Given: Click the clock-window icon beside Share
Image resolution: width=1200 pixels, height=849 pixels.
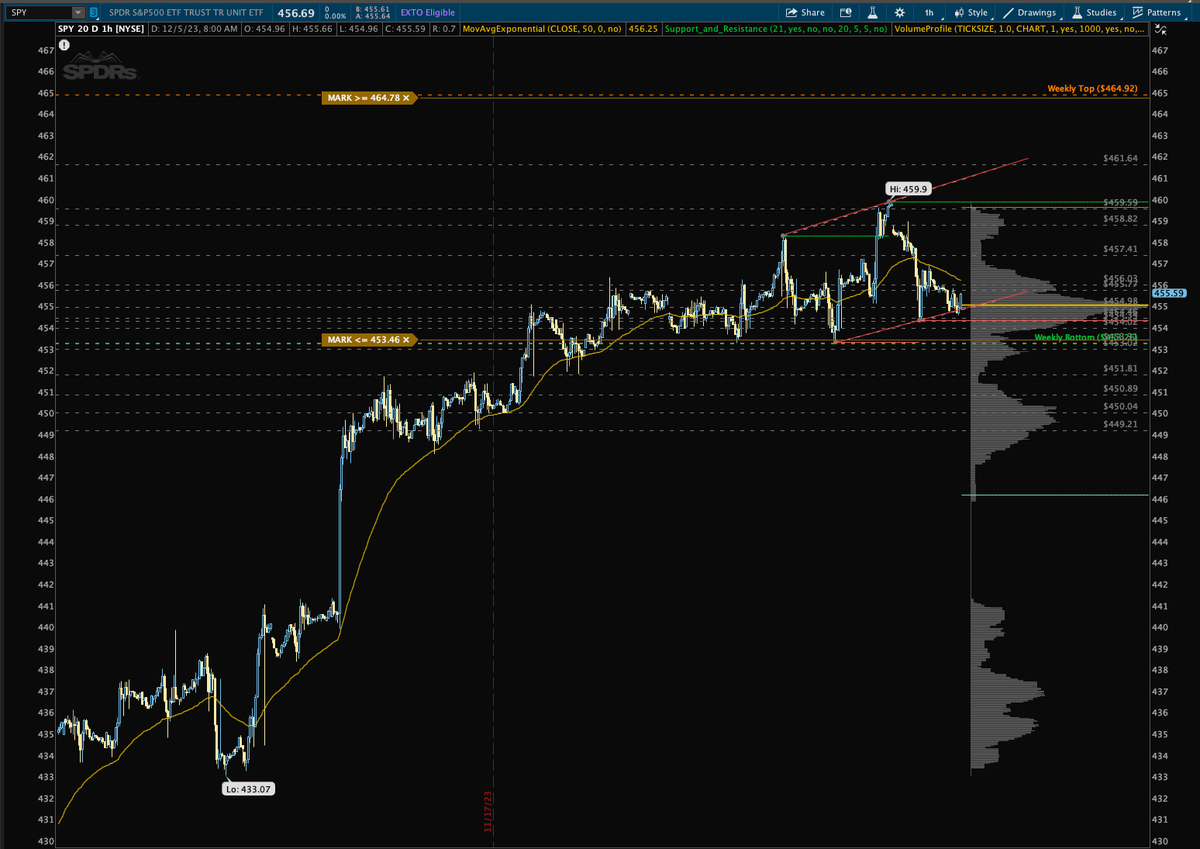Looking at the screenshot, I should tap(845, 12).
